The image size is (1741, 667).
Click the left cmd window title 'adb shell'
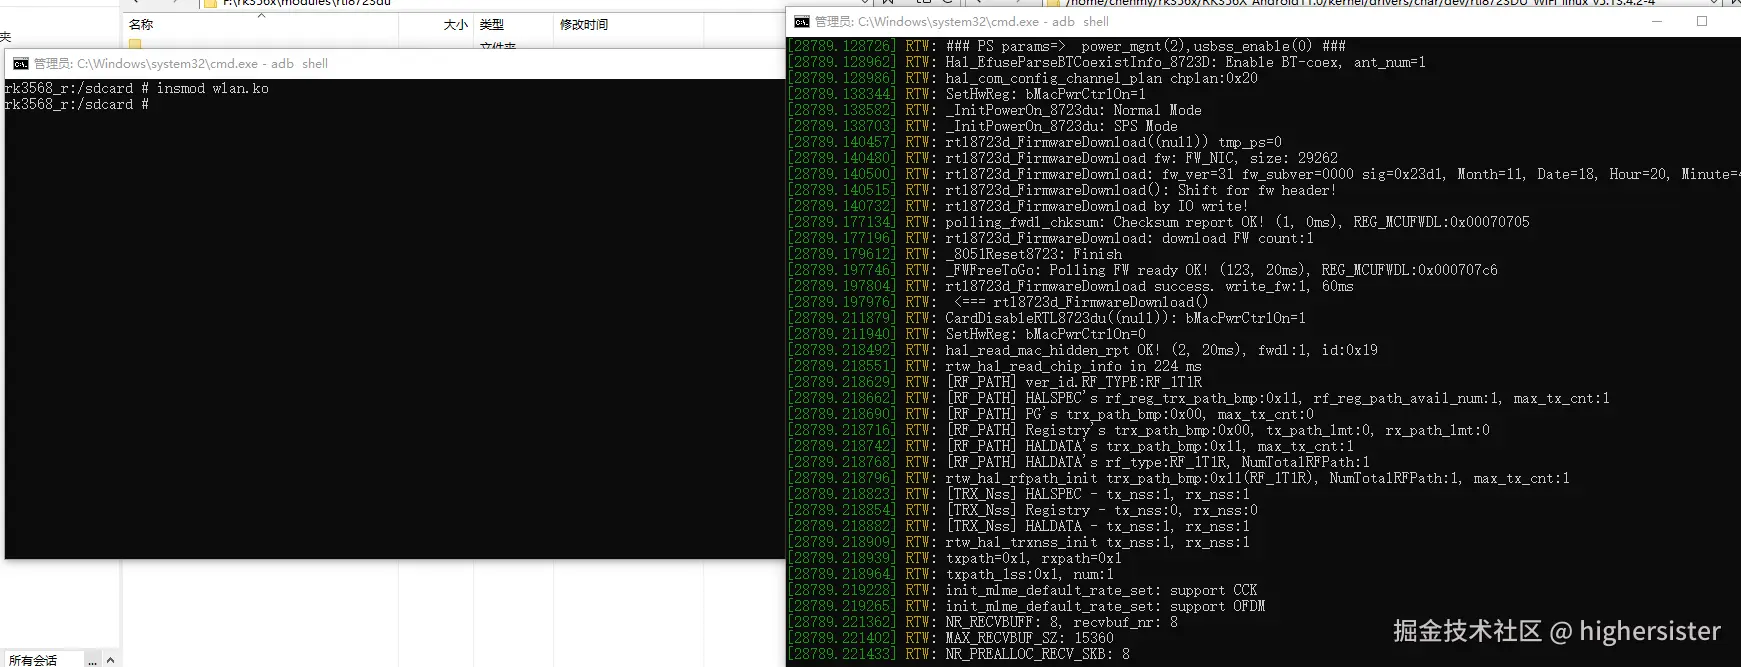coord(300,63)
